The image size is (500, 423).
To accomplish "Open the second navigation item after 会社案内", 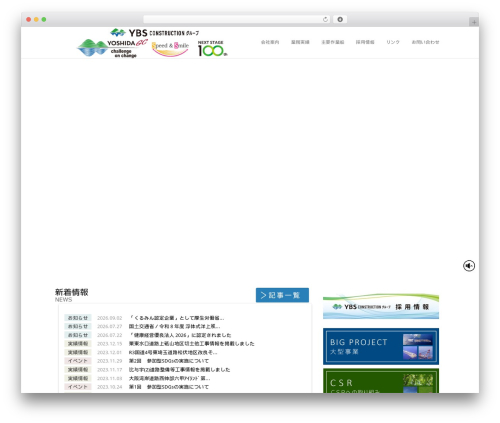I will tap(300, 42).
